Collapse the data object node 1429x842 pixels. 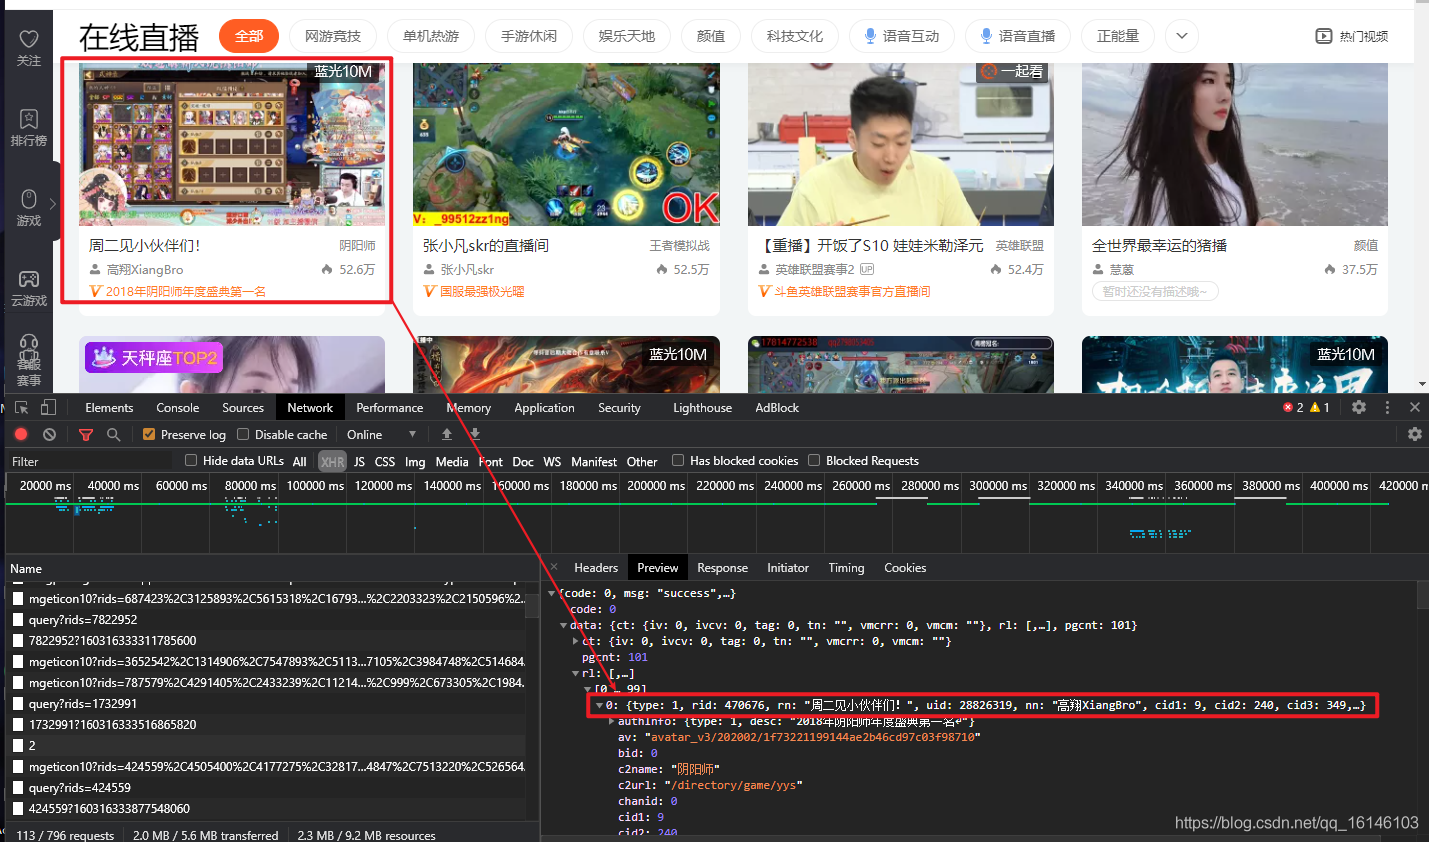(563, 625)
